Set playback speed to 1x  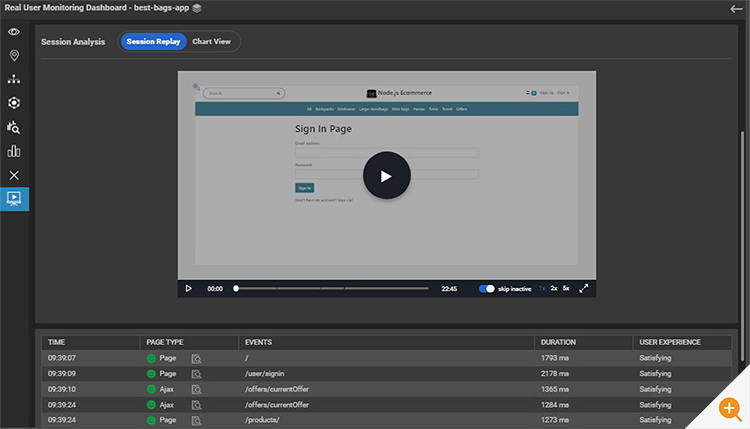point(542,288)
